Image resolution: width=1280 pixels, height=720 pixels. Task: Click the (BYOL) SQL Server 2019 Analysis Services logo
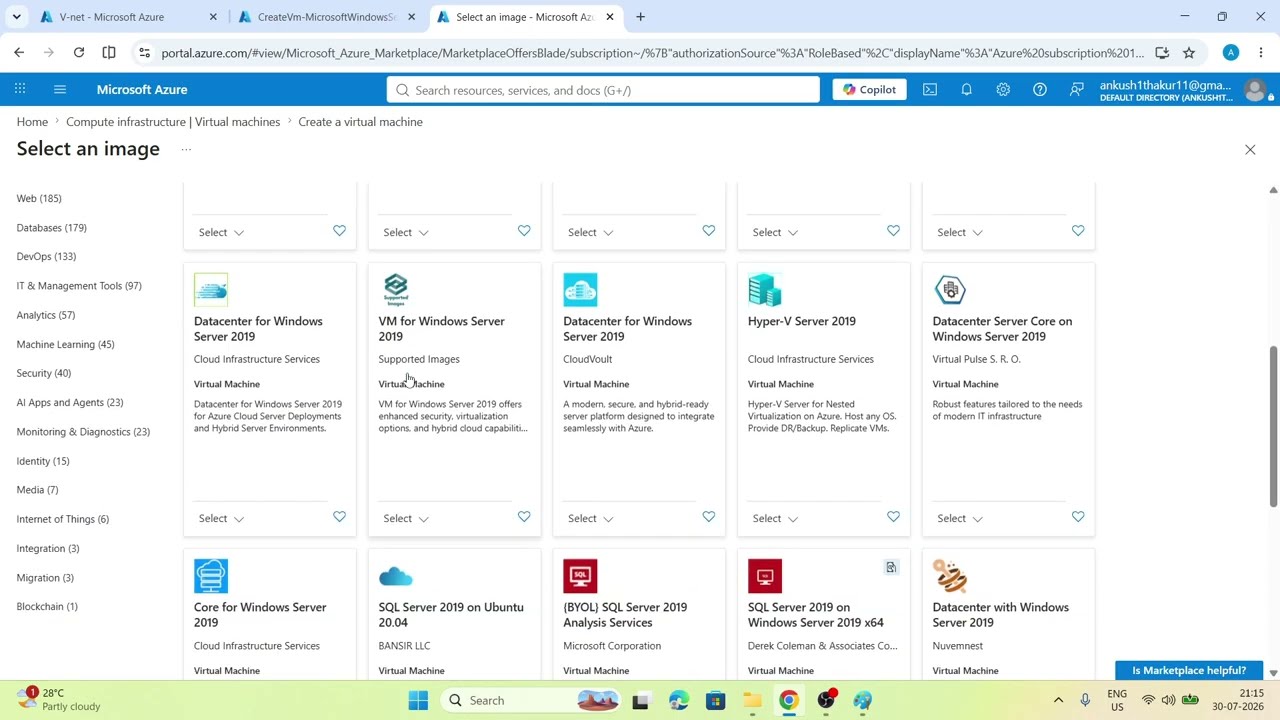580,576
